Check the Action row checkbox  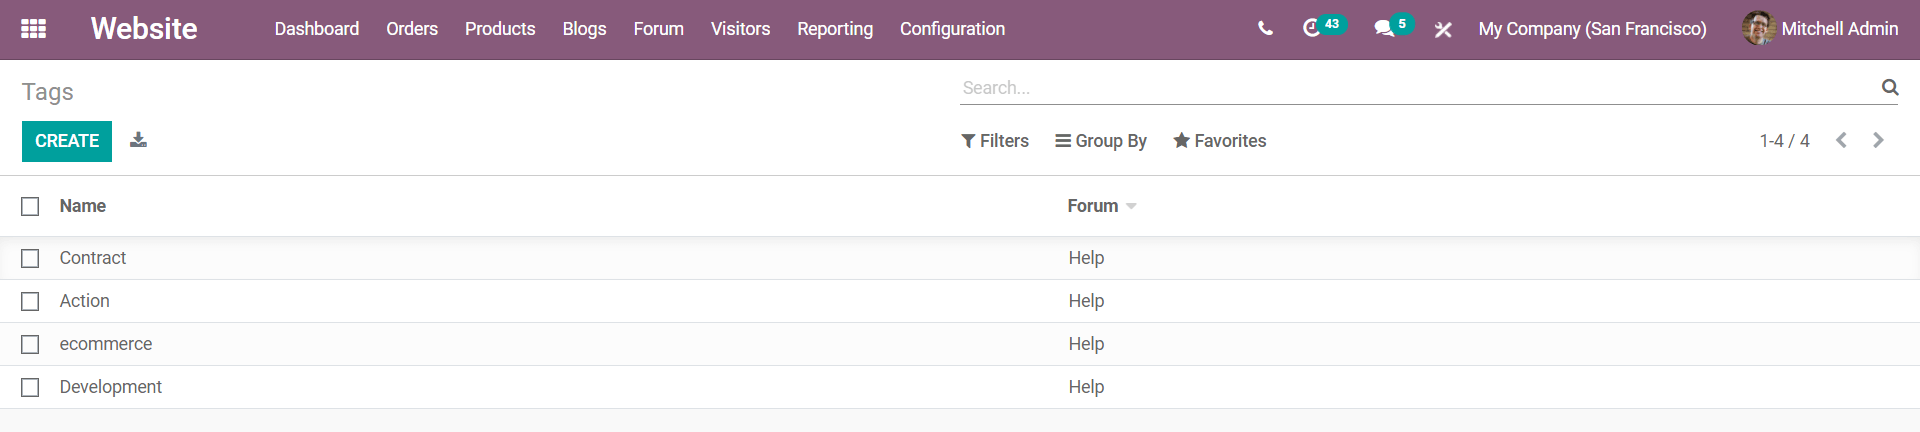[x=30, y=301]
